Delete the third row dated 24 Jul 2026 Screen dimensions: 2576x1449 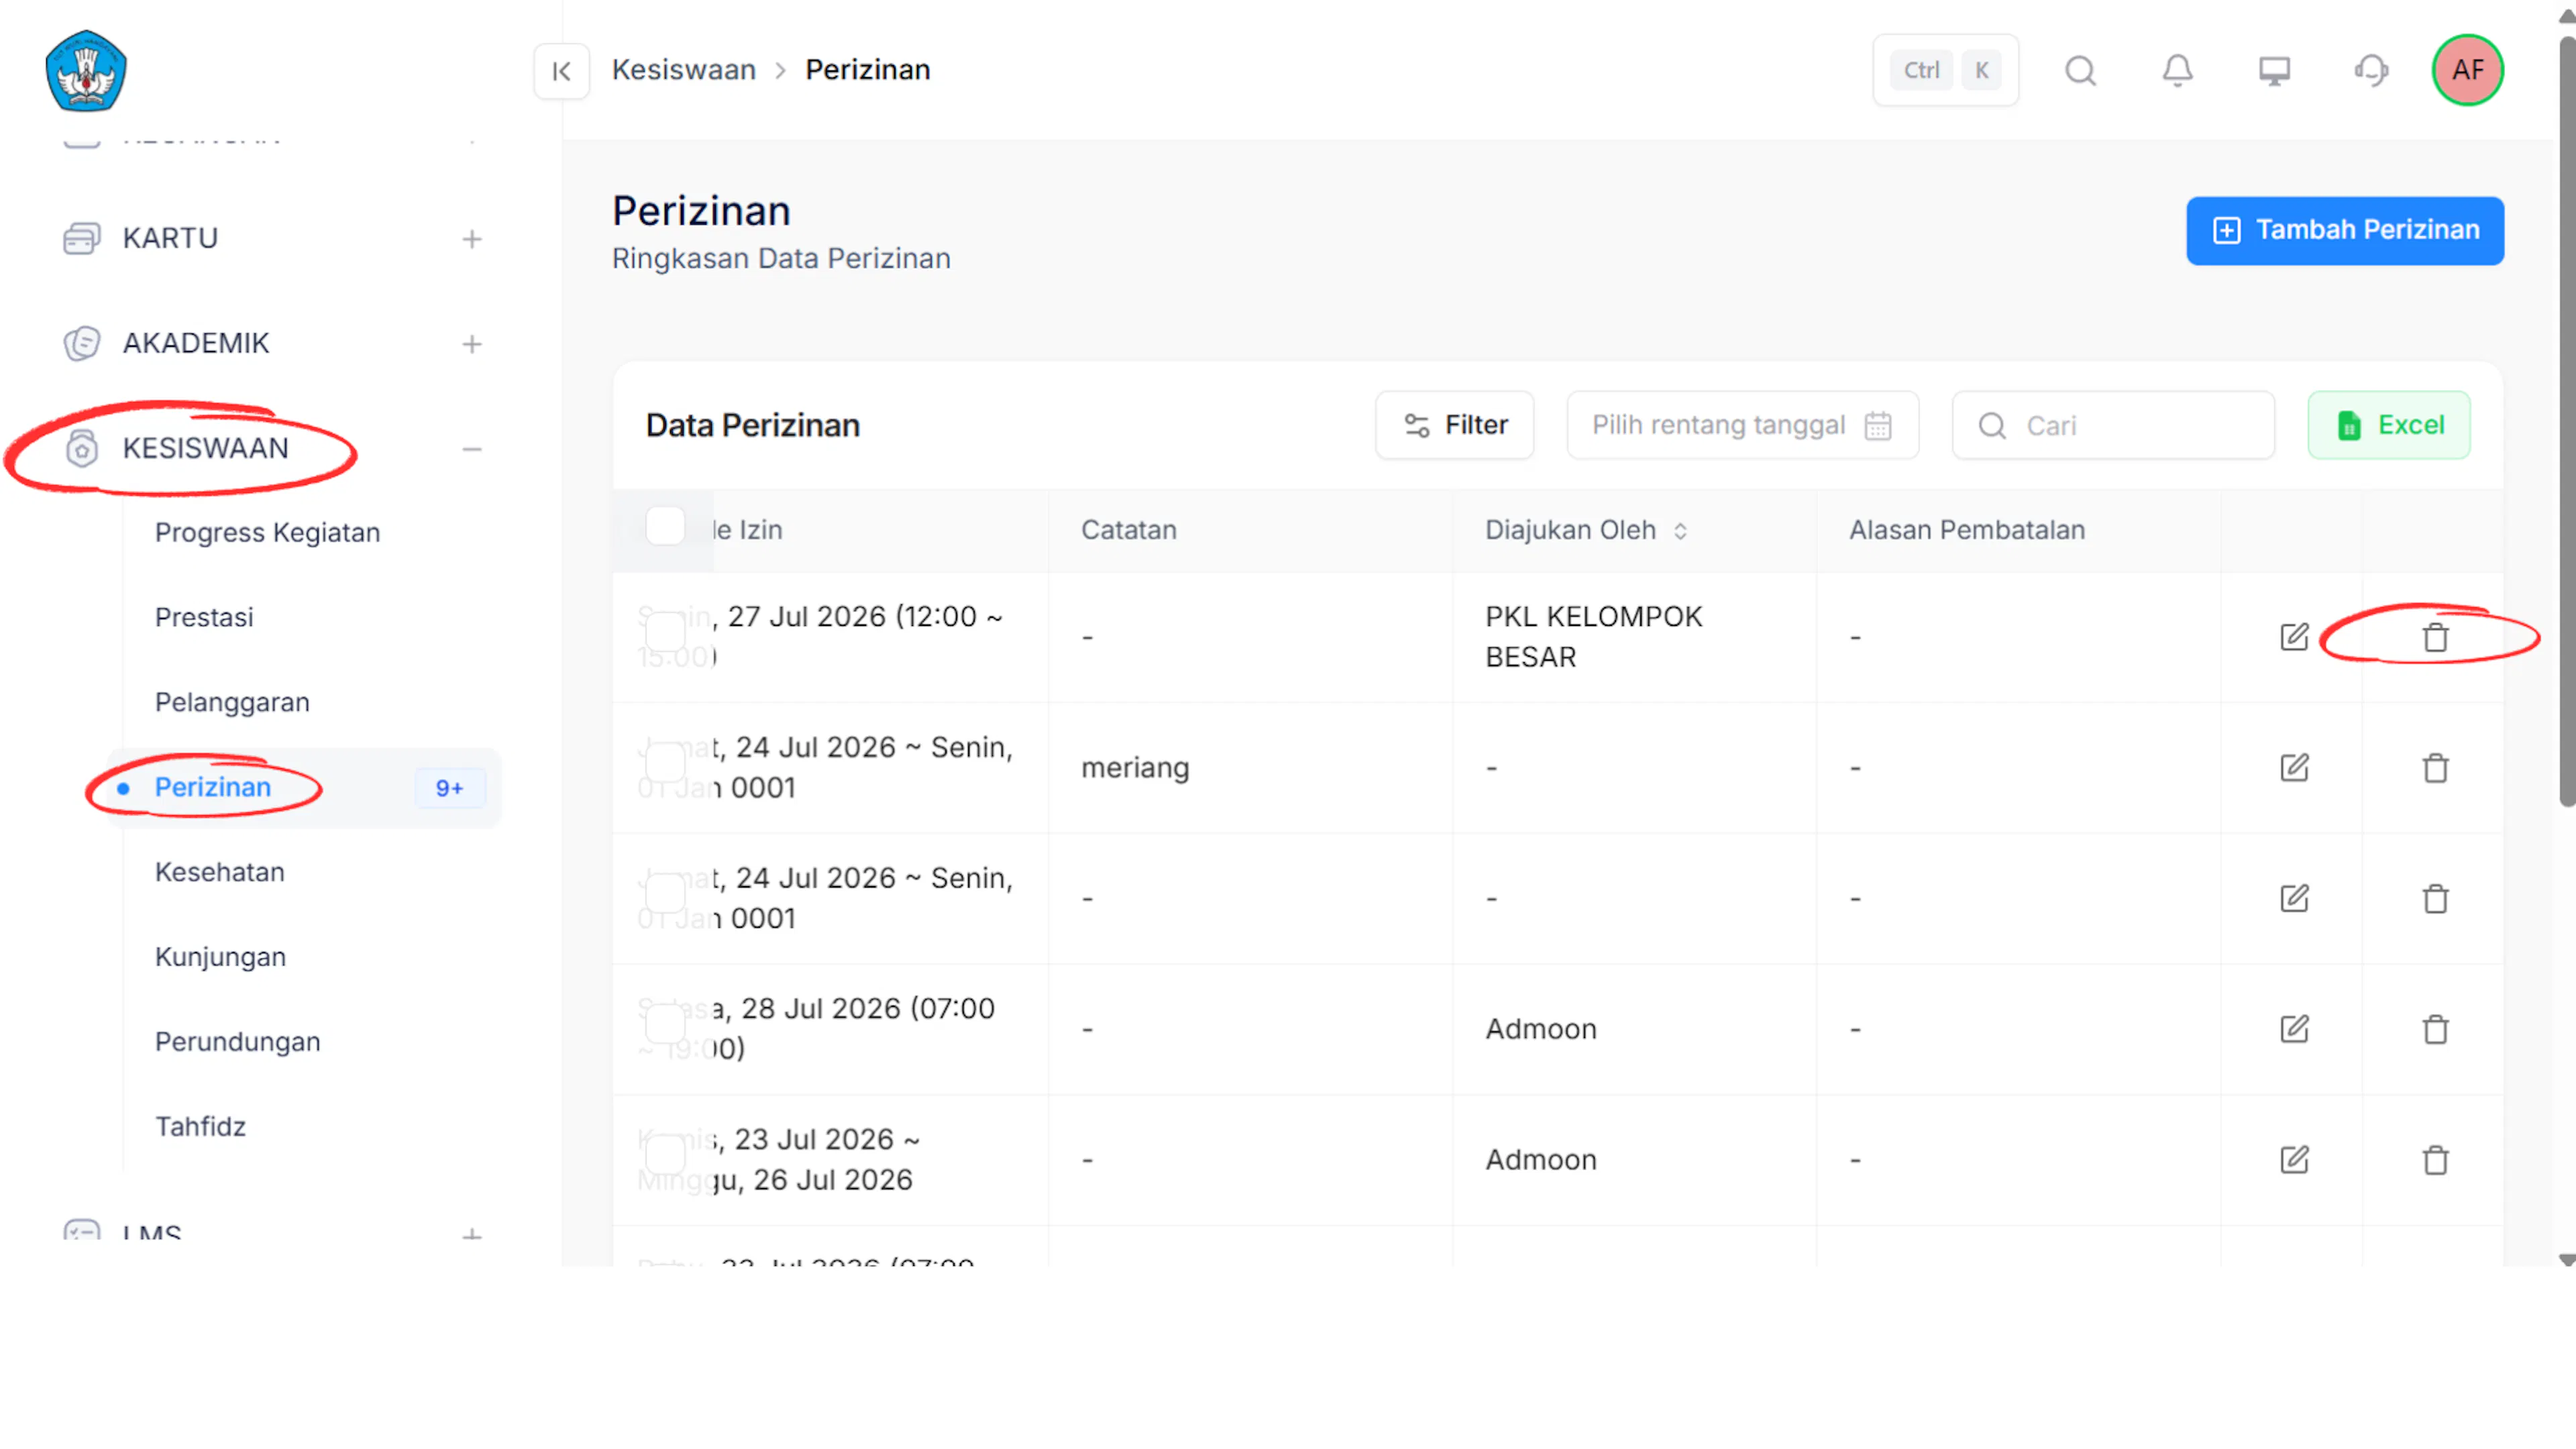[x=2435, y=898]
